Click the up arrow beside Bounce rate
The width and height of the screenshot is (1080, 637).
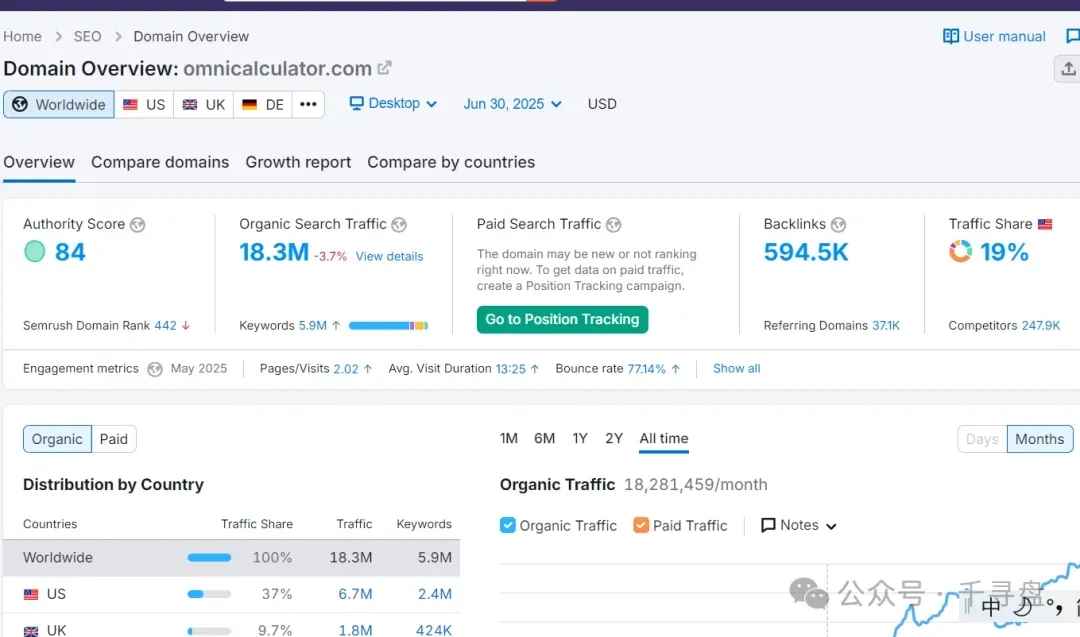click(676, 369)
